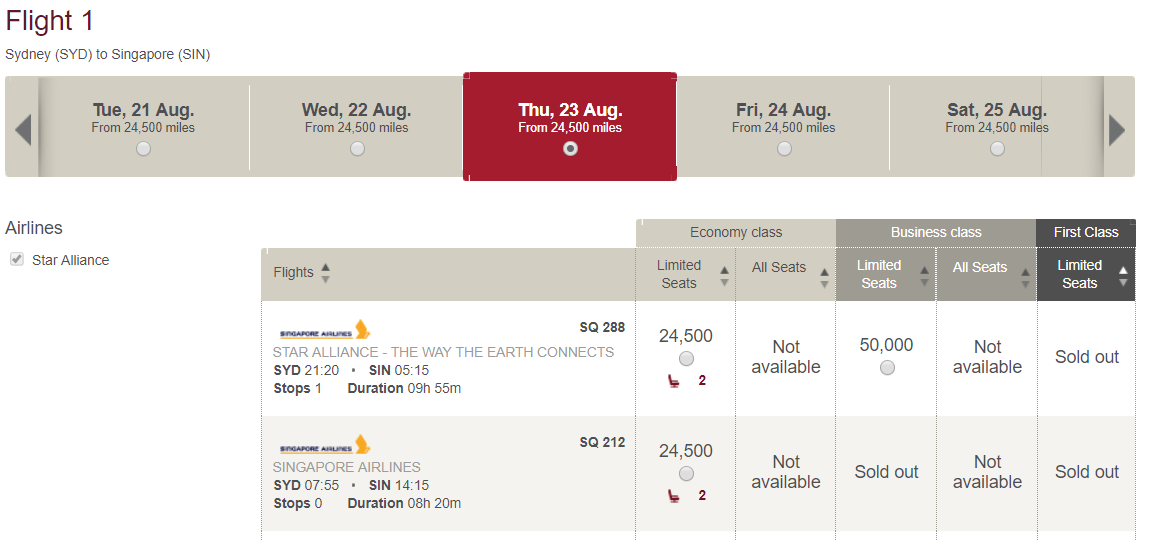The height and width of the screenshot is (541, 1161).
Task: Advance to later dates with right arrow
Action: click(1117, 130)
